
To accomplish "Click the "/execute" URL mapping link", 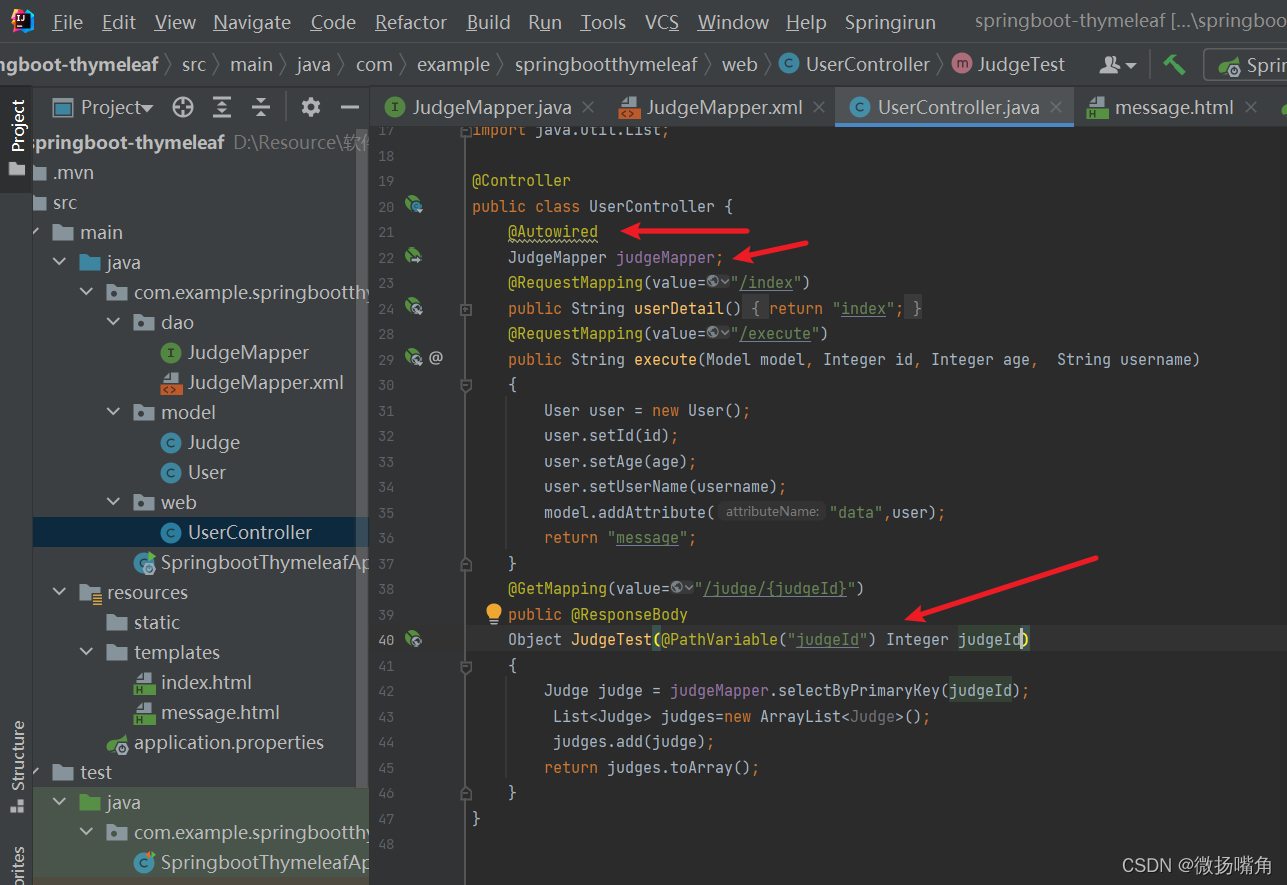I will pos(776,334).
